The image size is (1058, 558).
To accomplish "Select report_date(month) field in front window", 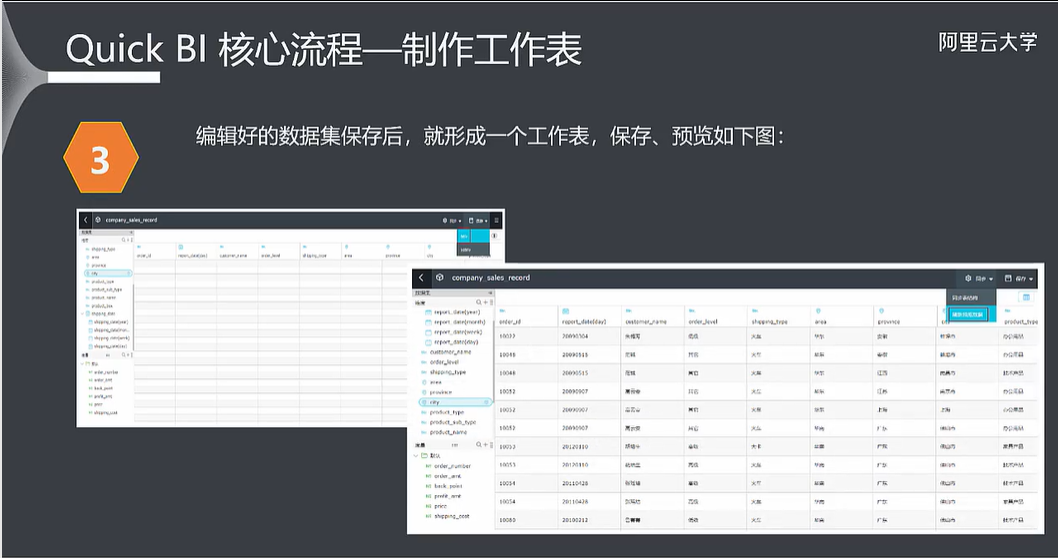I will [x=460, y=323].
